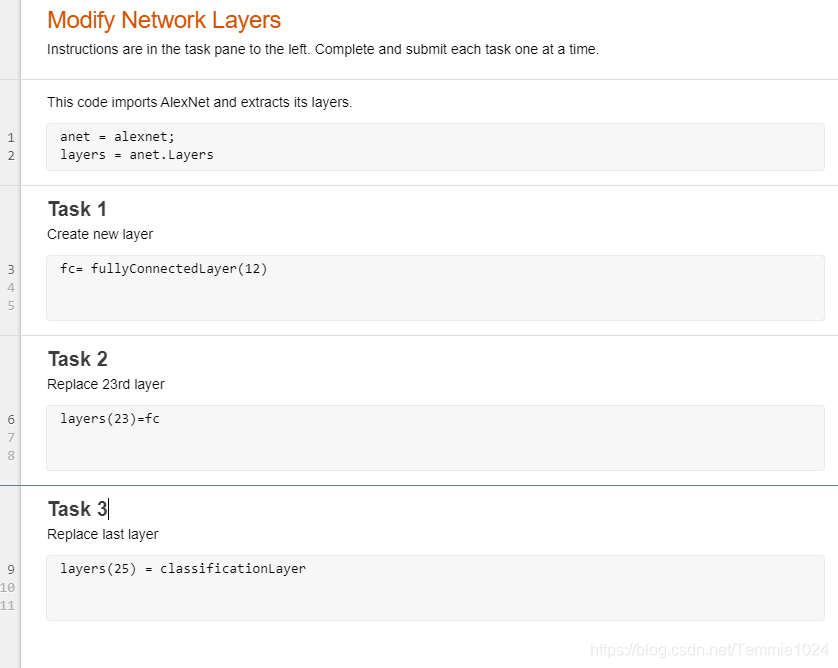Click line number 9 in gutter
838x668 pixels.
(11, 570)
